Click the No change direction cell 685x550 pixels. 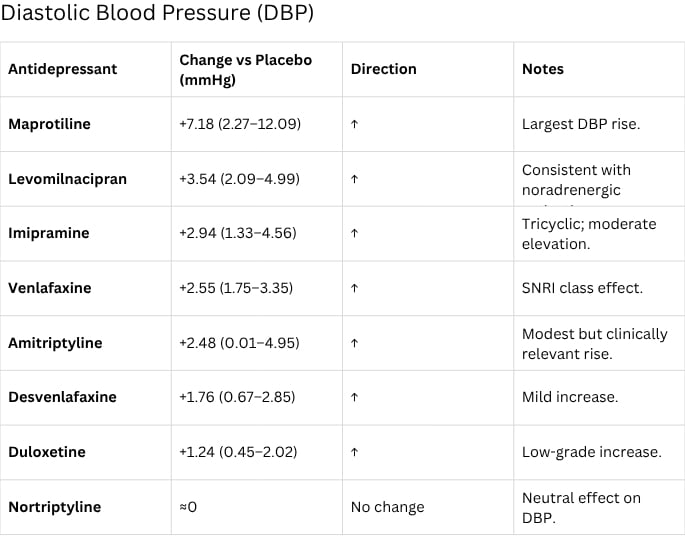click(387, 507)
